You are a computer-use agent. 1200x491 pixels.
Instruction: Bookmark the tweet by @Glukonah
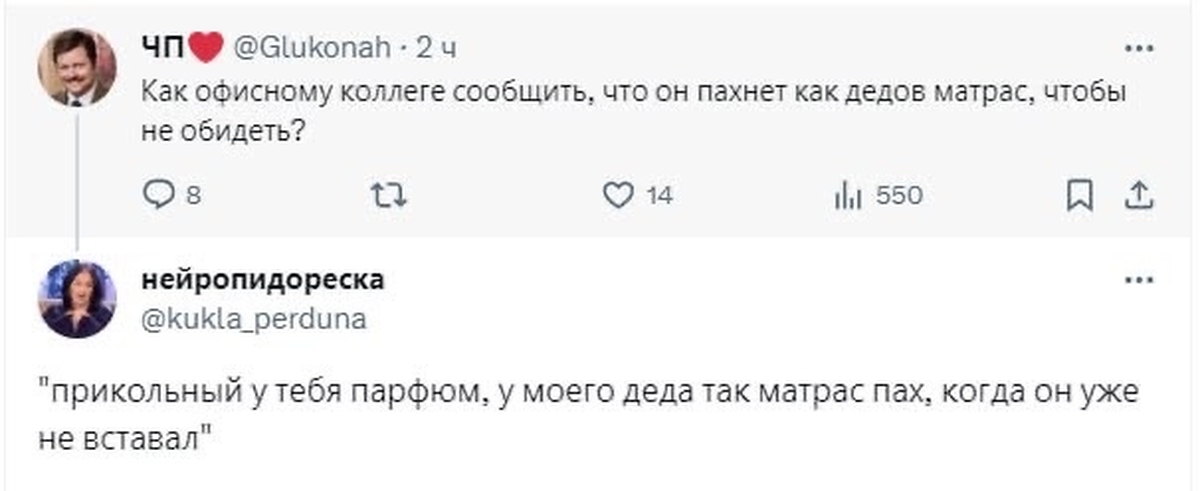pos(1079,196)
